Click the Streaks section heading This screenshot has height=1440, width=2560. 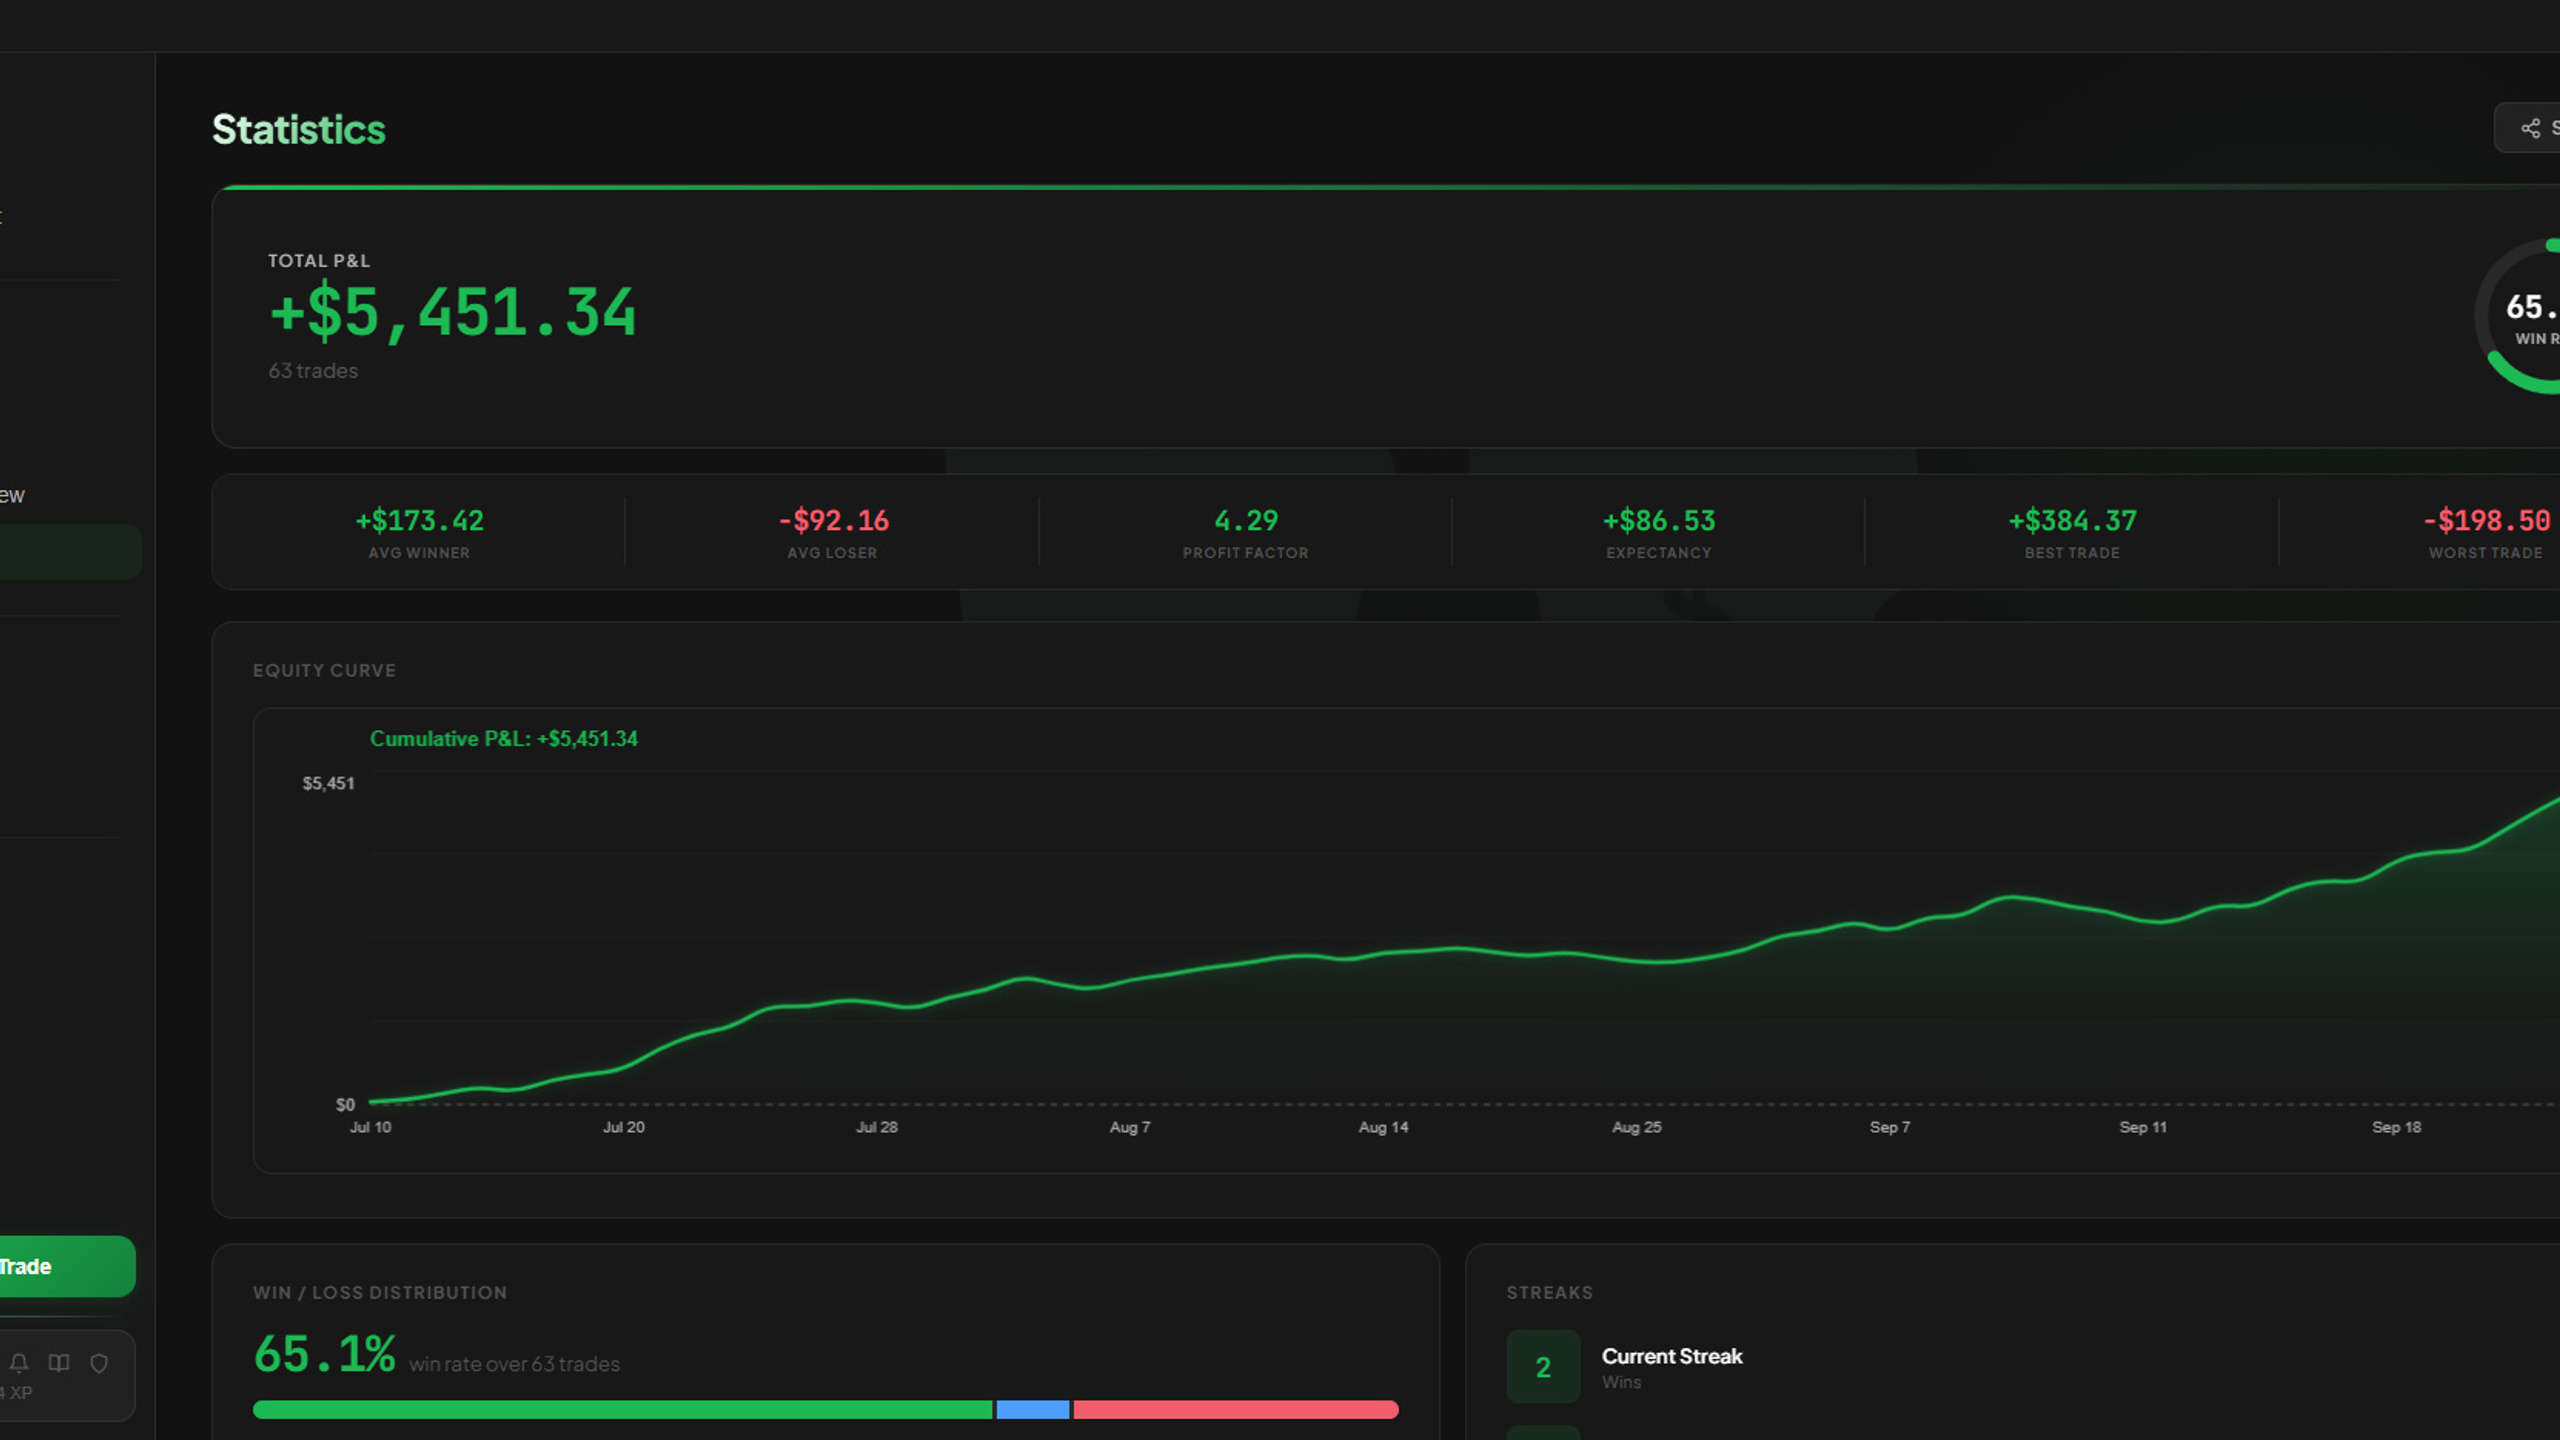pyautogui.click(x=1550, y=1292)
